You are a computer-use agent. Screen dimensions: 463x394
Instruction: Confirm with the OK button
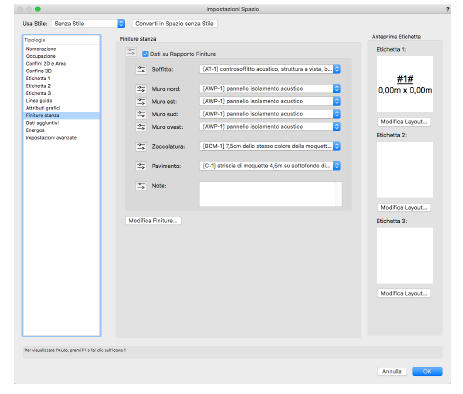tap(427, 371)
